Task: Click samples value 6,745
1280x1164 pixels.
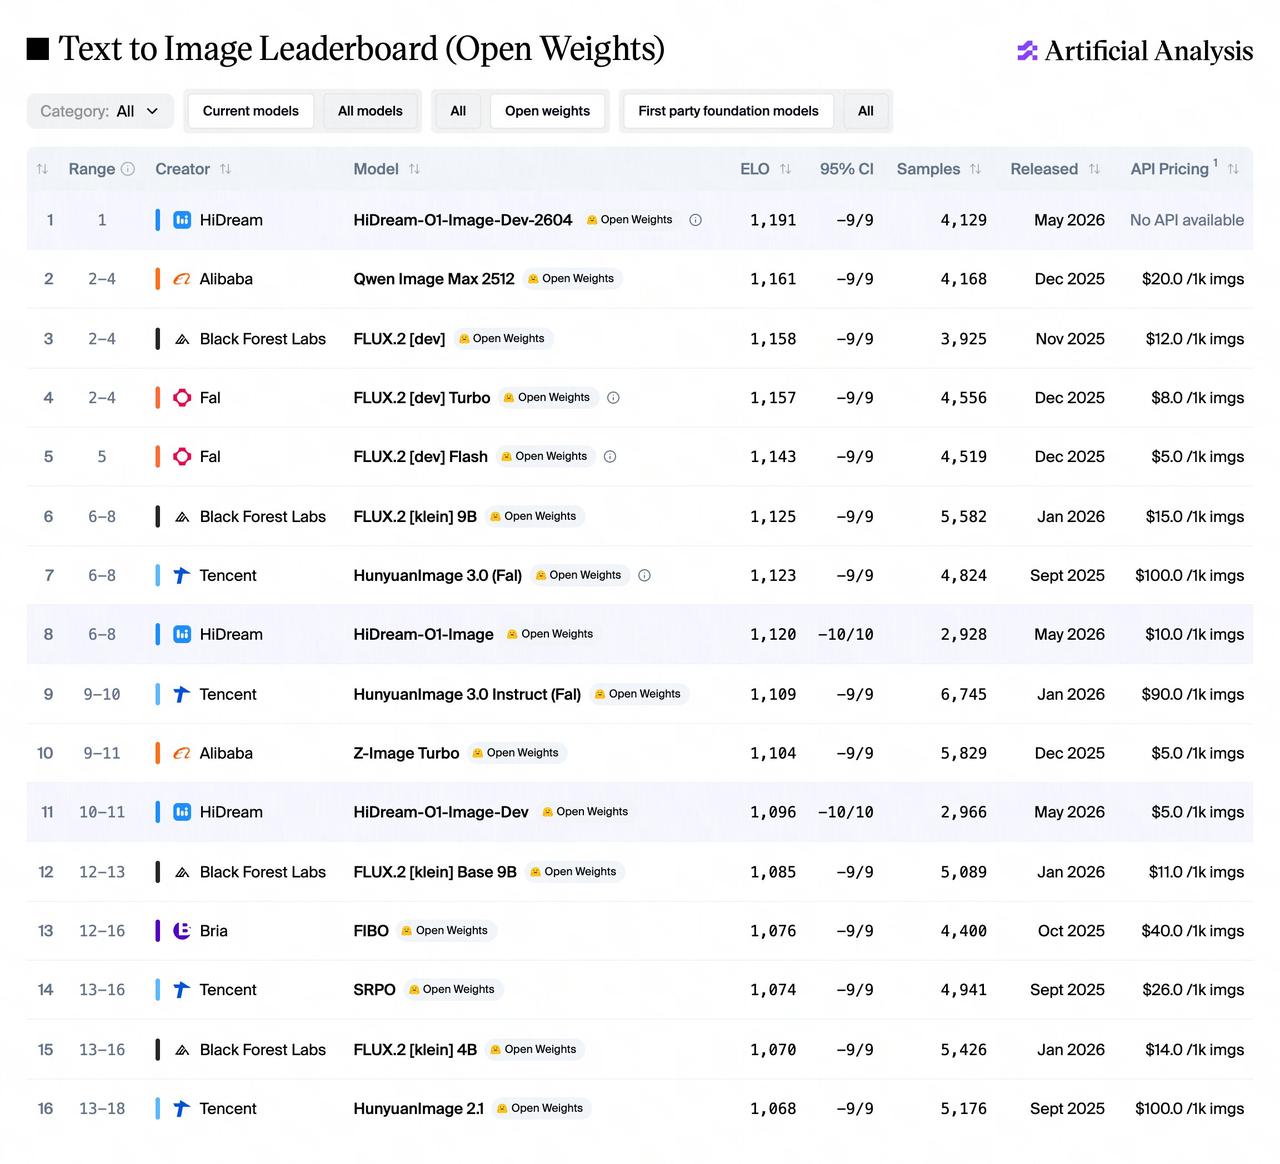Action: coord(963,694)
